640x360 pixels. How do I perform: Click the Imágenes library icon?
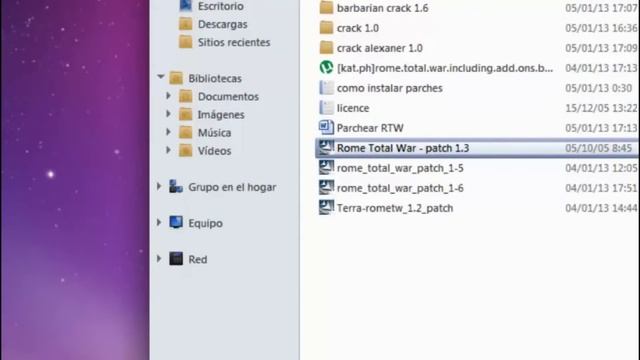point(186,114)
